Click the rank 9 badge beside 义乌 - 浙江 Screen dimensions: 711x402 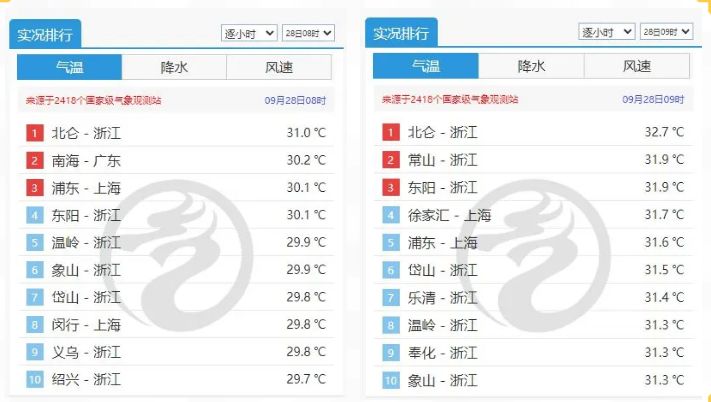point(34,352)
